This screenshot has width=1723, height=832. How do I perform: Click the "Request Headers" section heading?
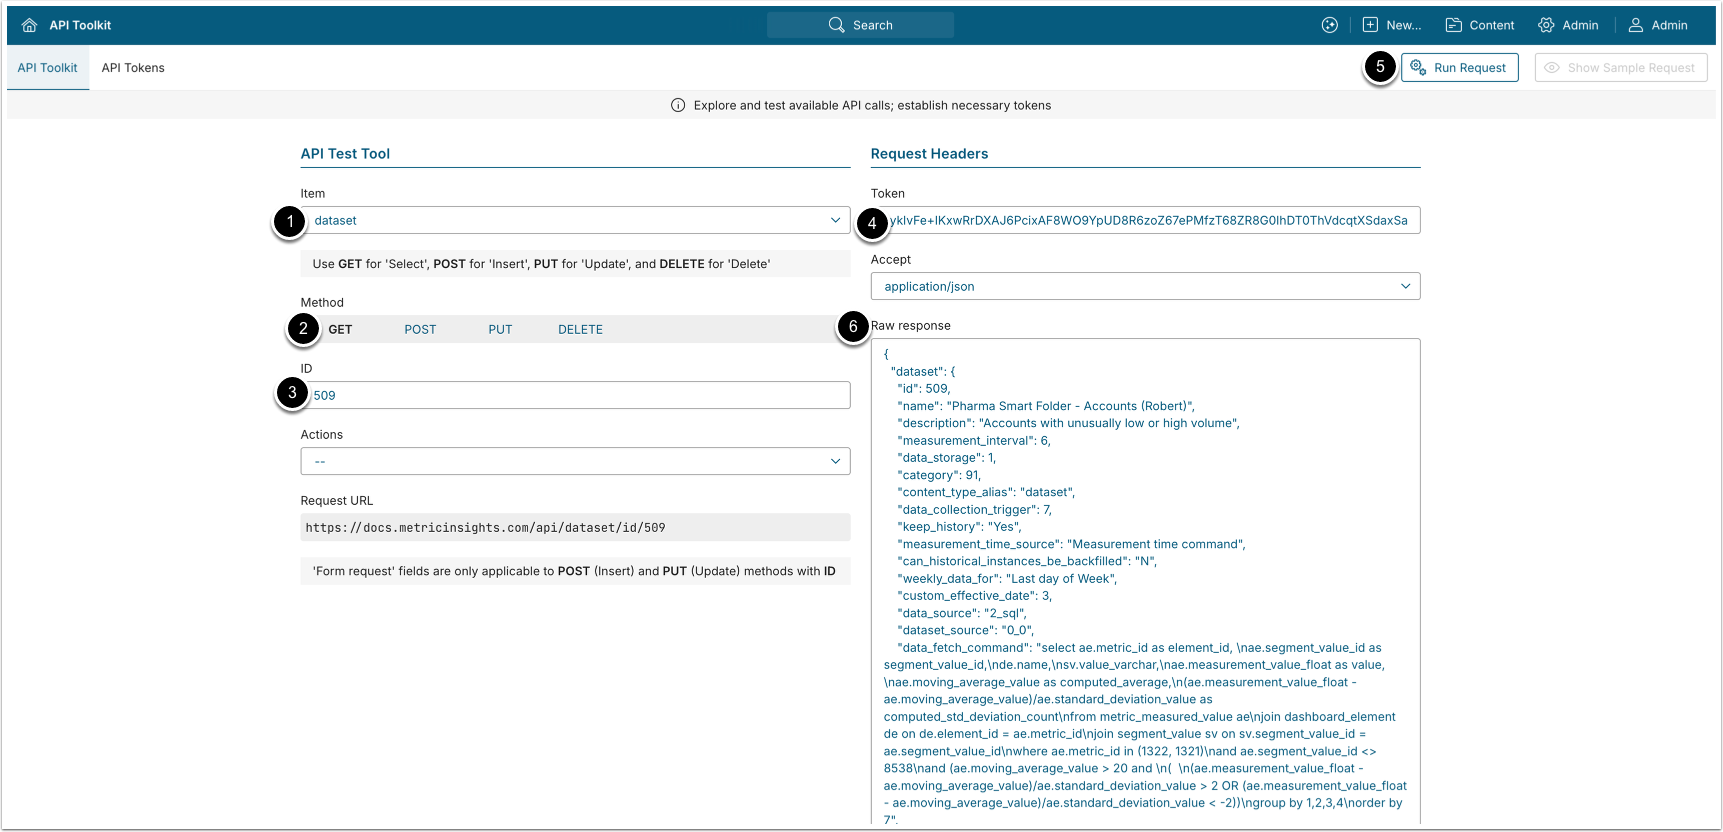pos(929,154)
